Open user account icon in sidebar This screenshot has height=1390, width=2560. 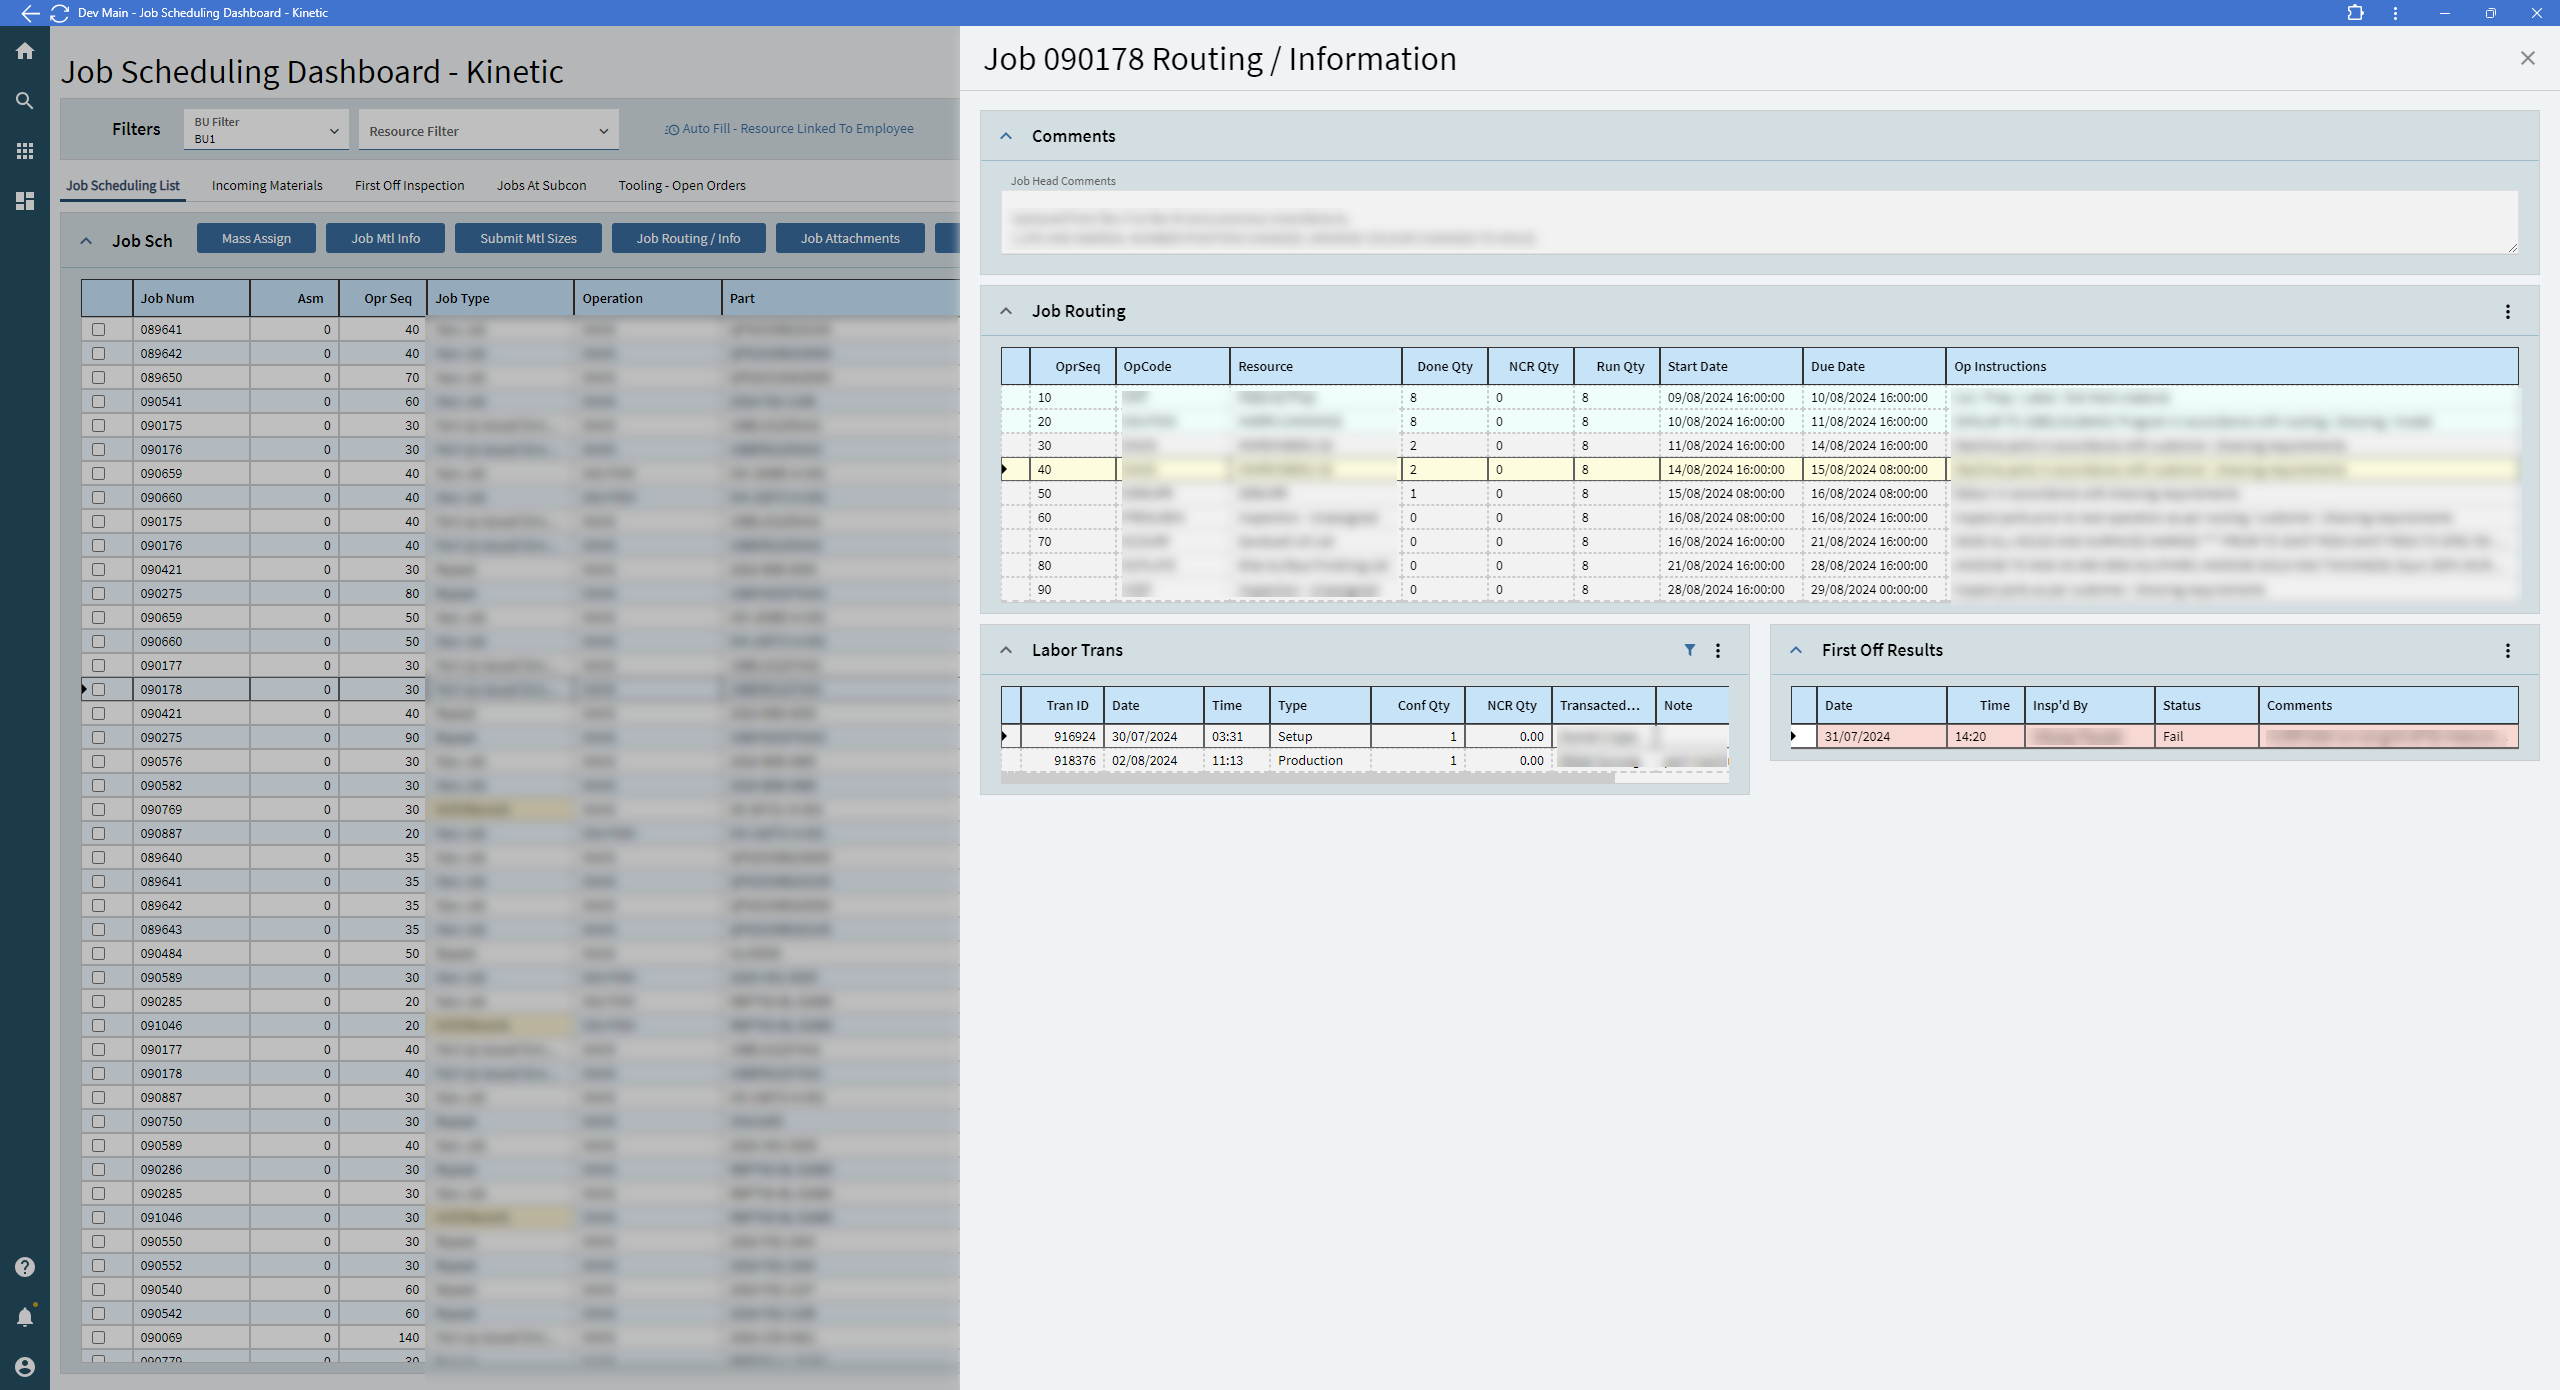(25, 1367)
